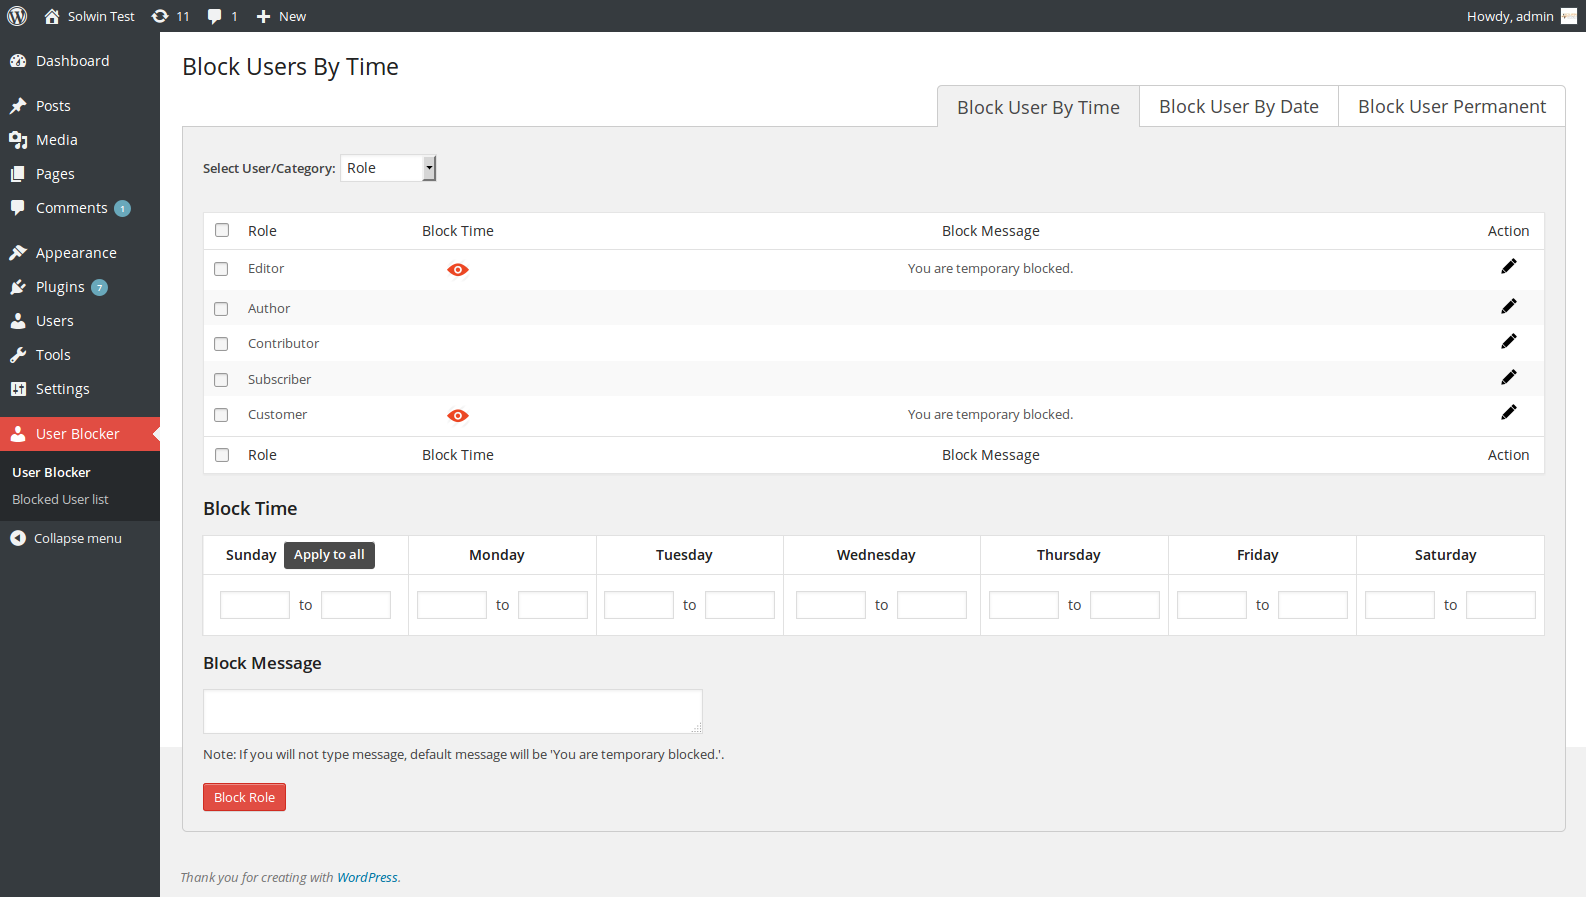The height and width of the screenshot is (897, 1586).
Task: Click the Comments count badge in sidebar
Action: [122, 209]
